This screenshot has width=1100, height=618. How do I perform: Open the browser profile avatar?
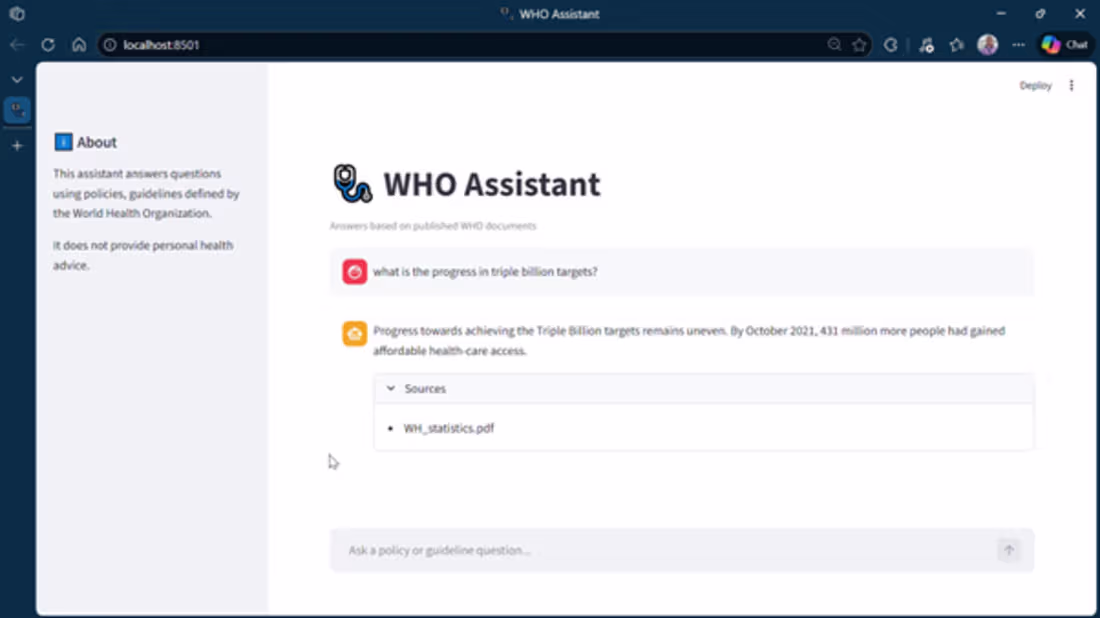click(x=988, y=45)
